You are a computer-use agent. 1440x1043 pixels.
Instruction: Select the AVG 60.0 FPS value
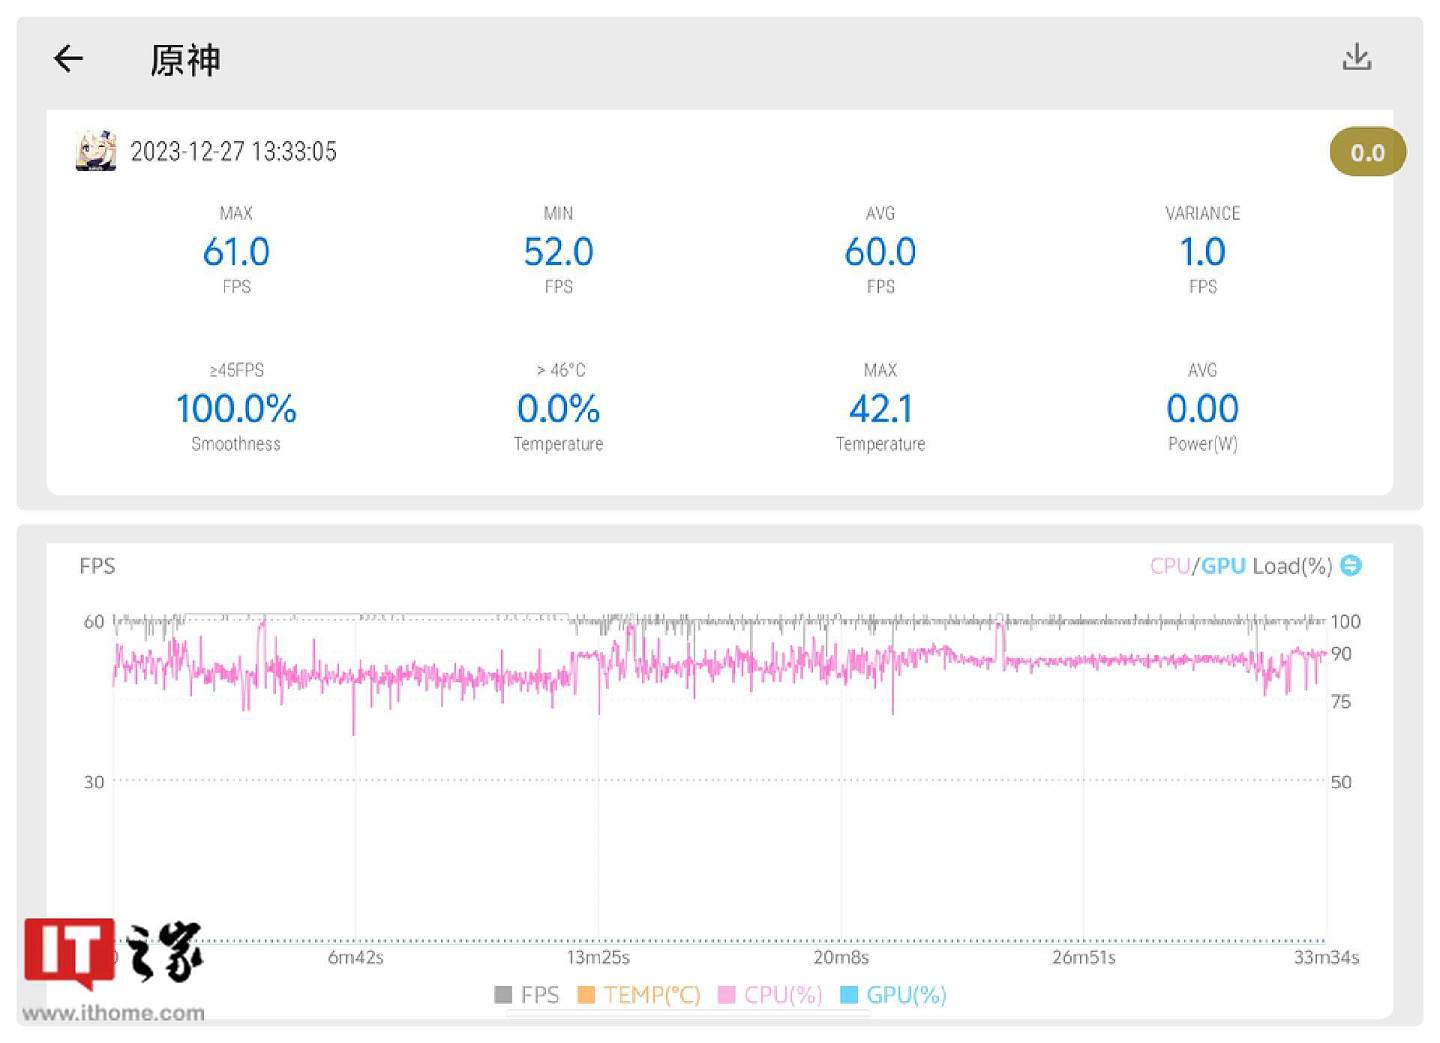[x=880, y=252]
